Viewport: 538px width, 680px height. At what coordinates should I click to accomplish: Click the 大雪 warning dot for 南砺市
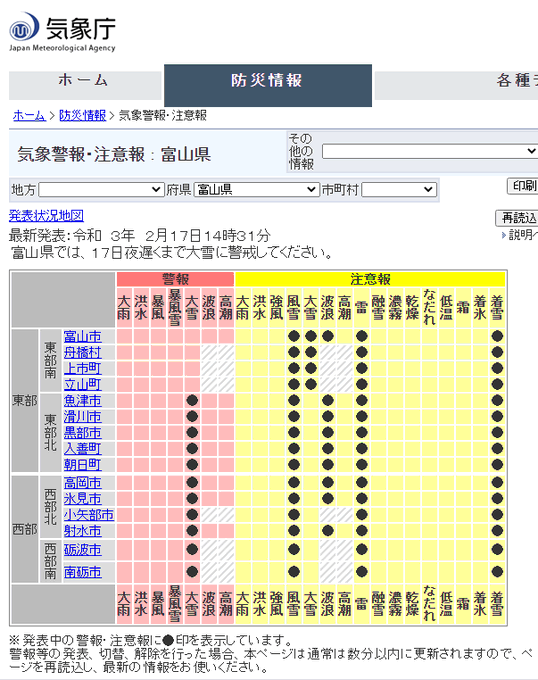pos(192,572)
